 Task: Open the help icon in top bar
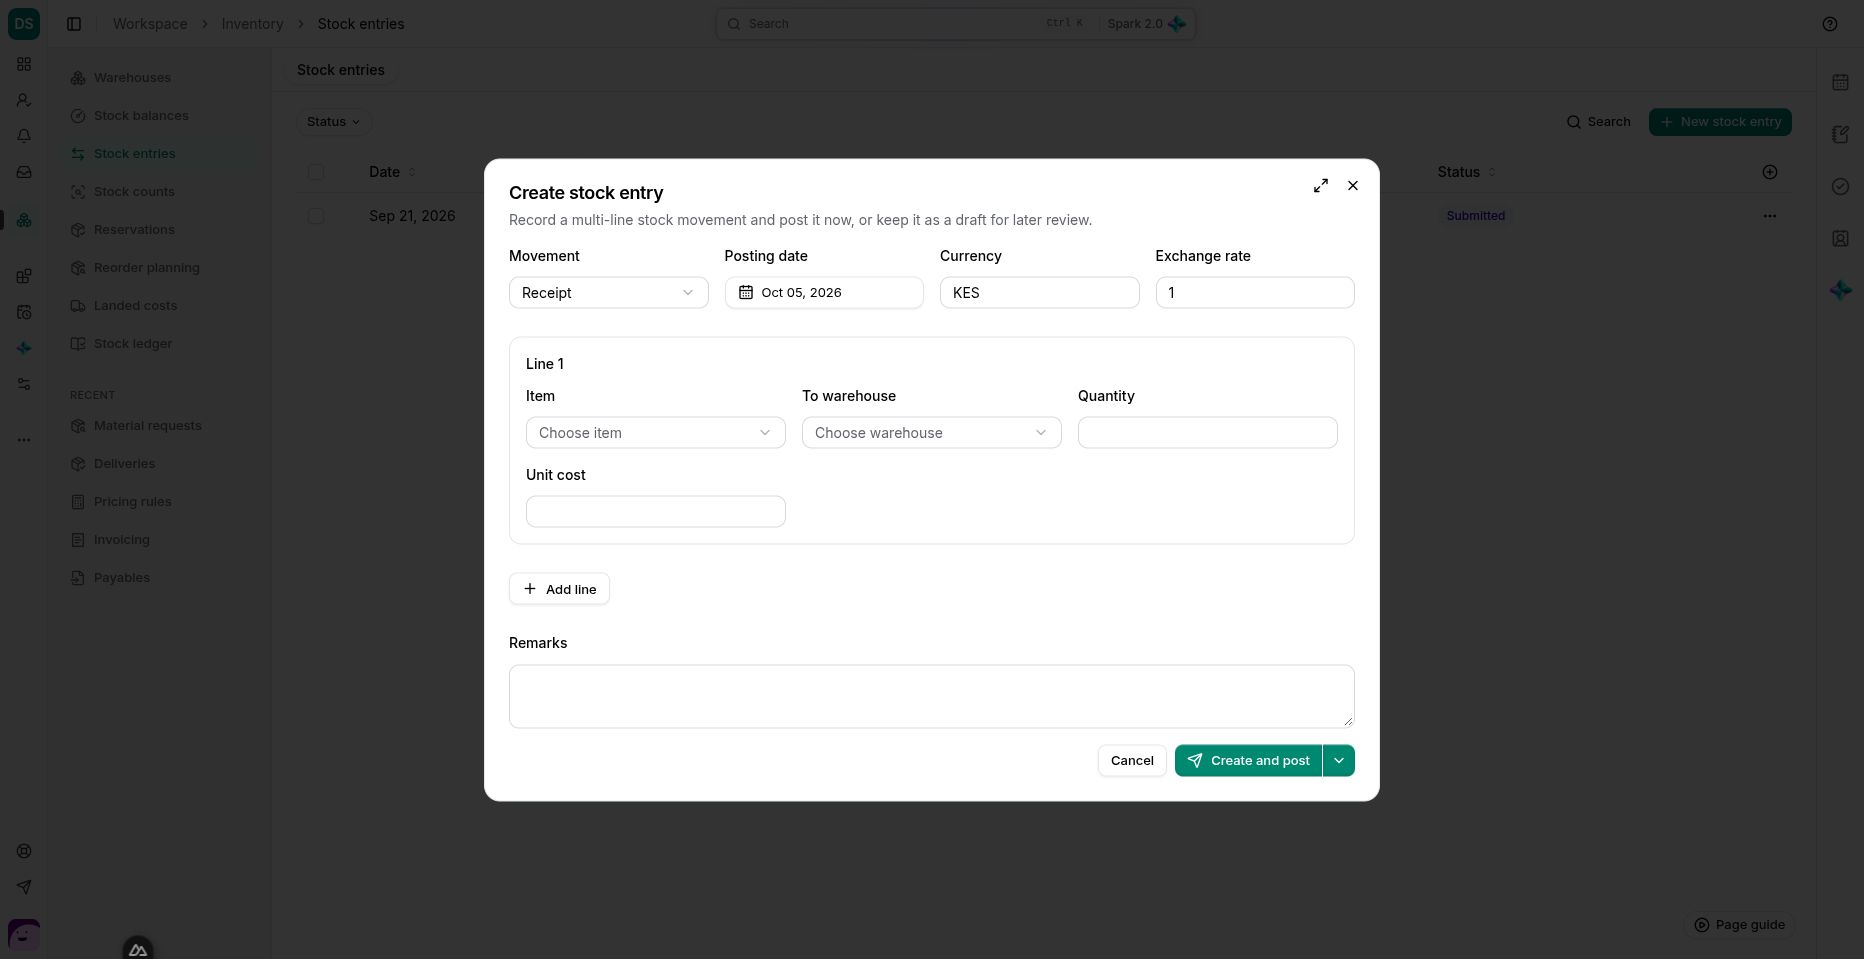click(x=1830, y=24)
